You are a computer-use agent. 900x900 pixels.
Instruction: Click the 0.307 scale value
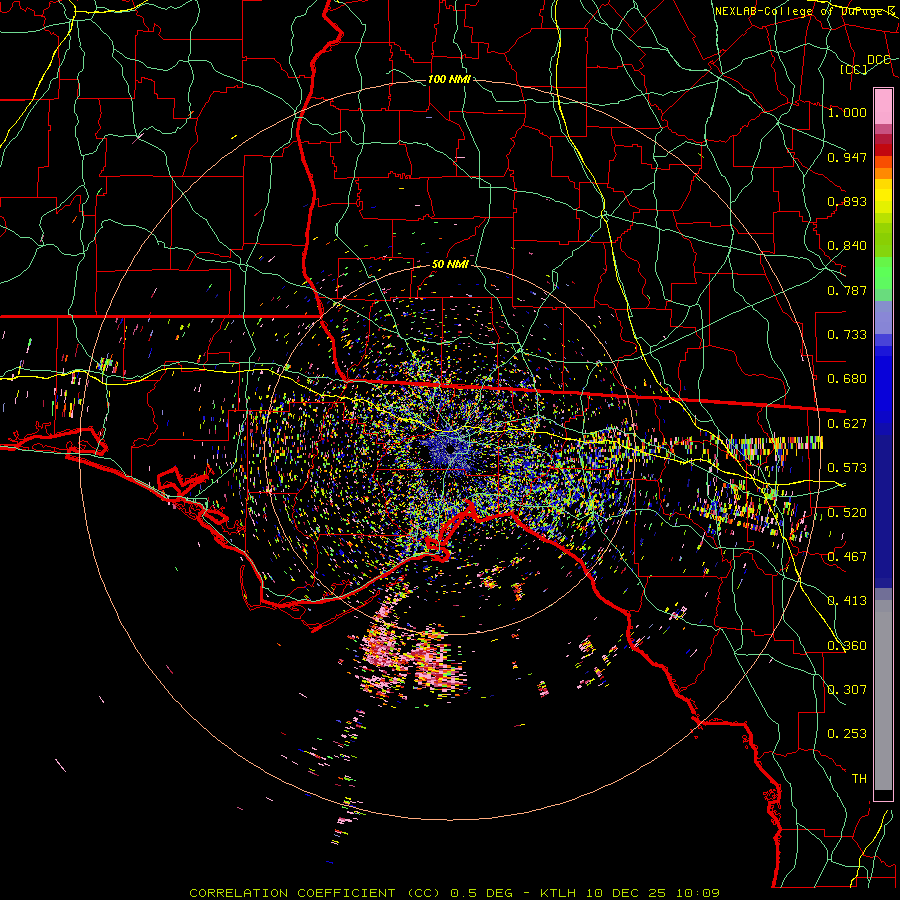point(847,689)
